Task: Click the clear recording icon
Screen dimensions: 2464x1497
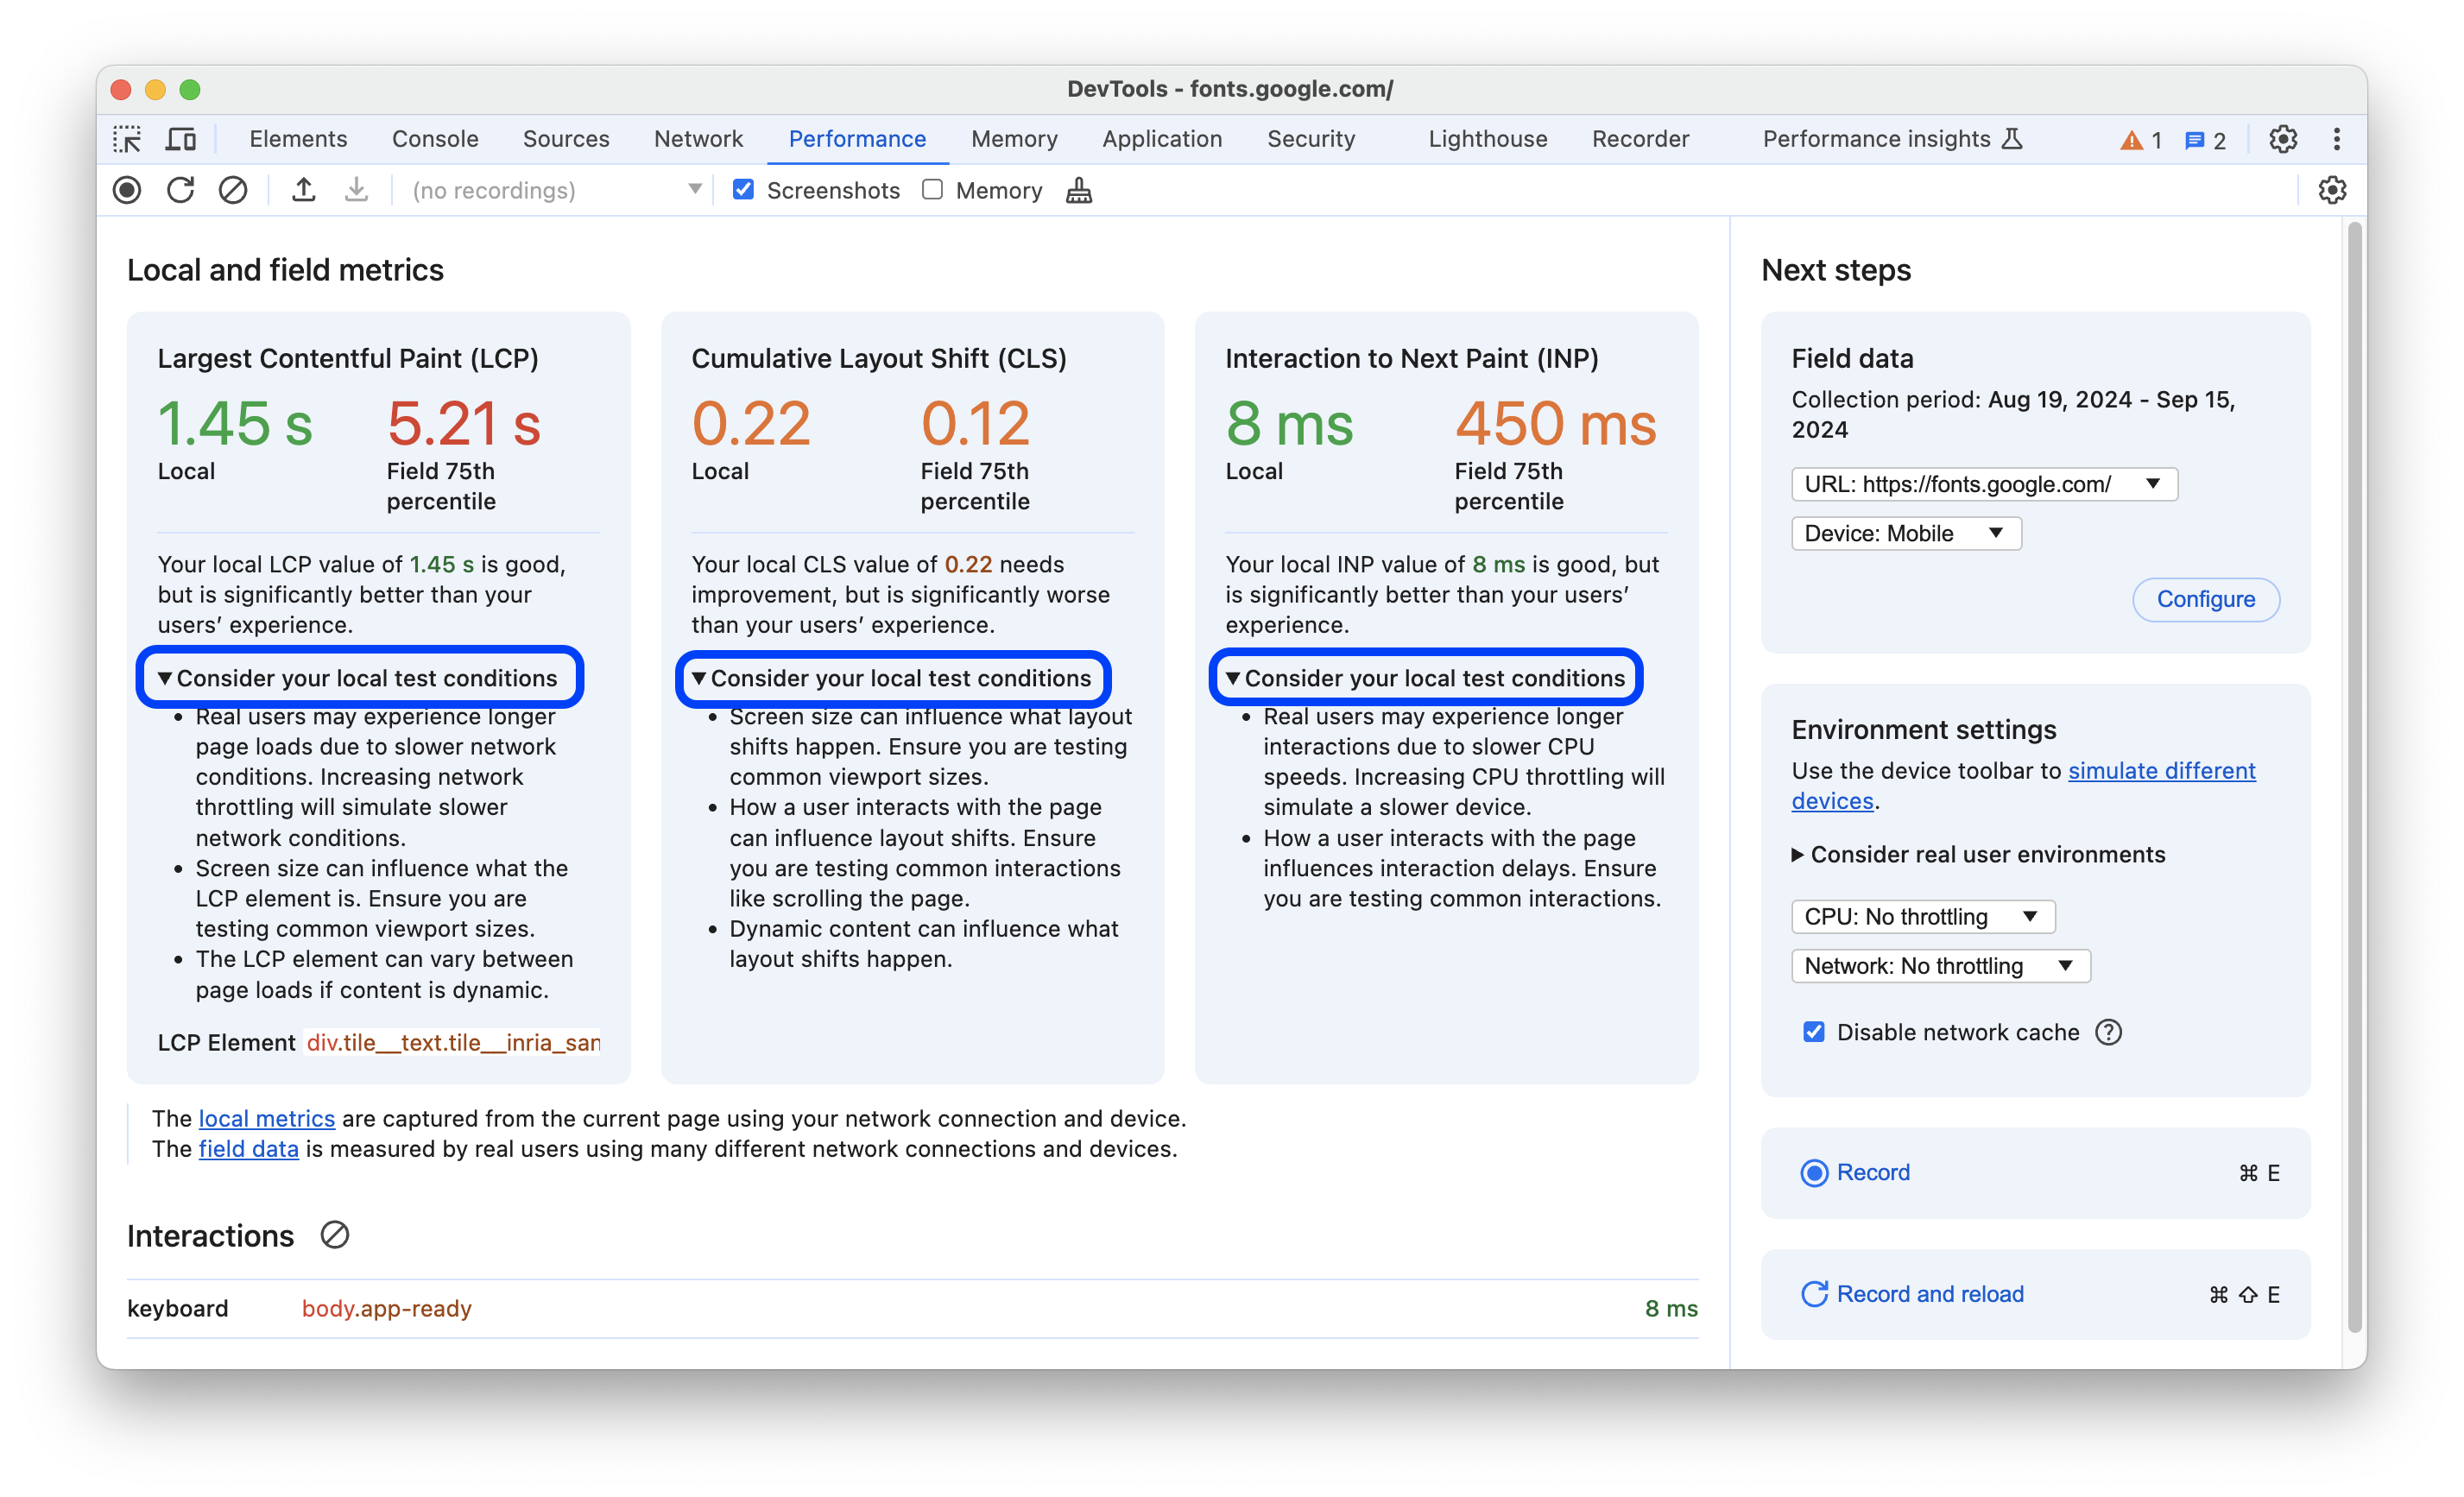Action: [x=231, y=190]
